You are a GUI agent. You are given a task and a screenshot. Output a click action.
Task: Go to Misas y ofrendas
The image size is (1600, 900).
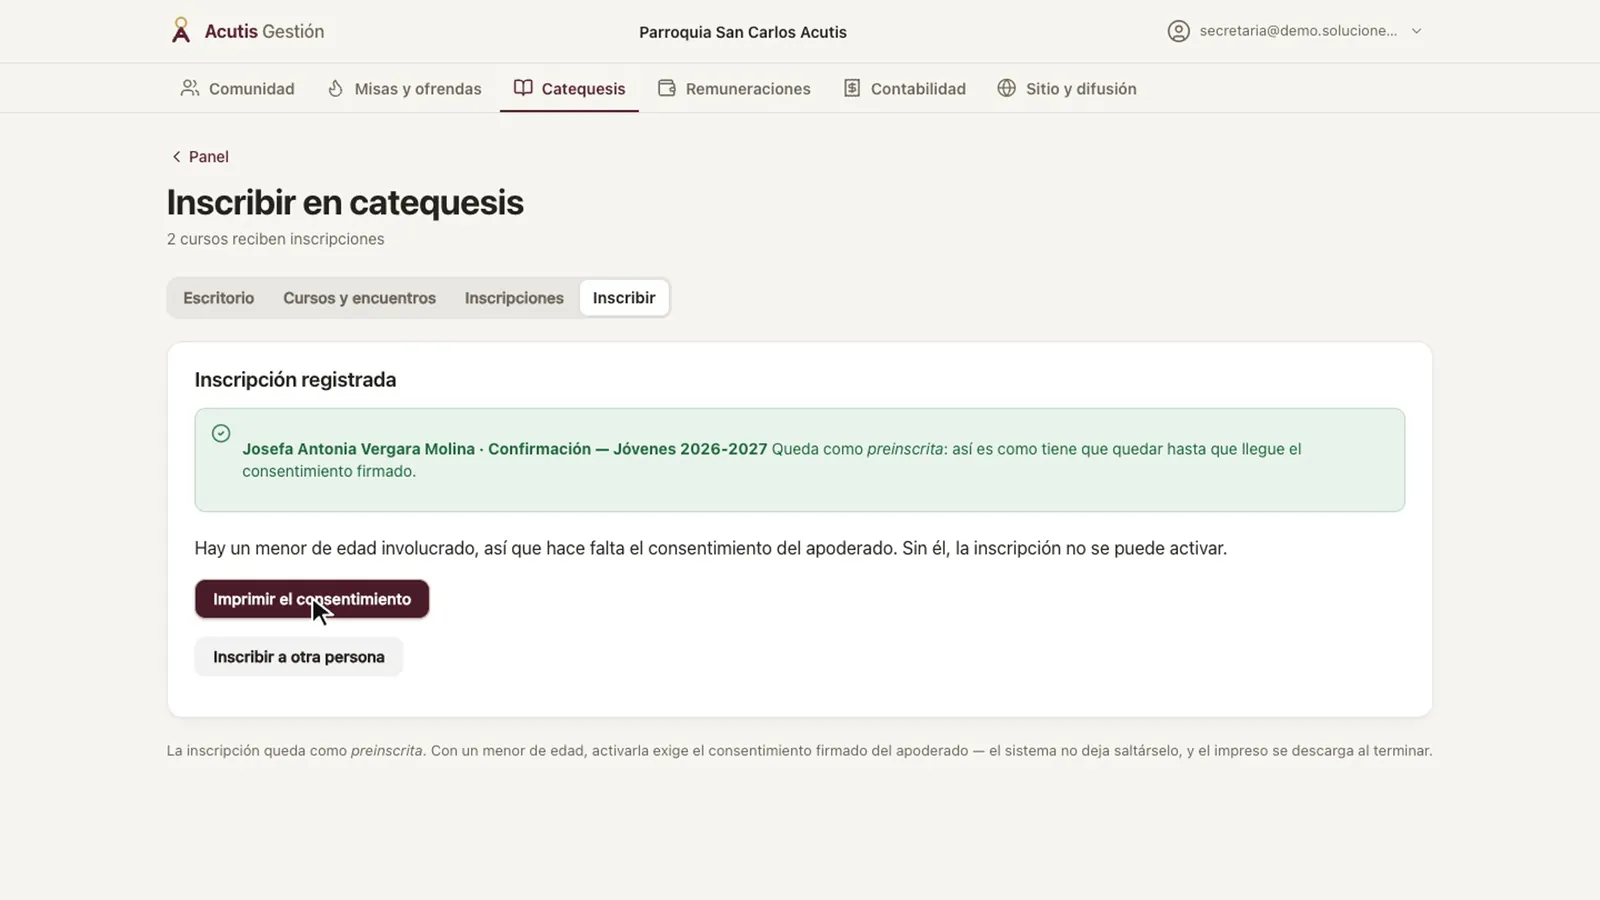[404, 88]
